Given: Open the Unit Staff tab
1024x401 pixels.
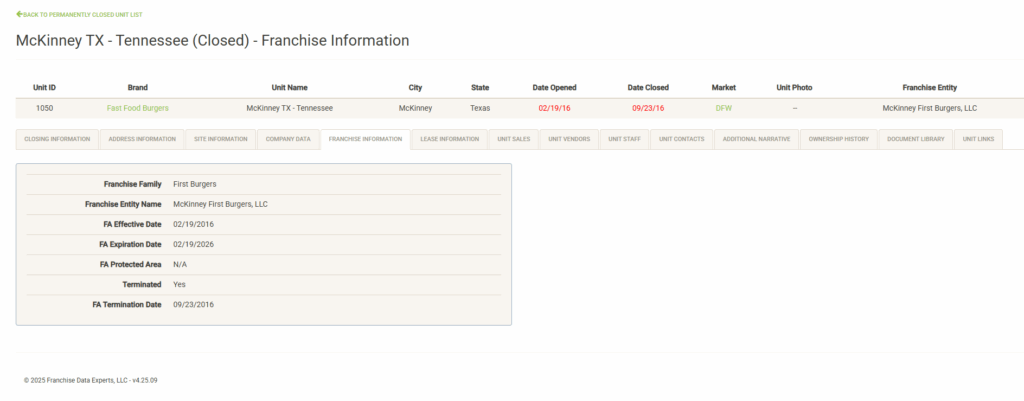Looking at the screenshot, I should click(x=625, y=139).
